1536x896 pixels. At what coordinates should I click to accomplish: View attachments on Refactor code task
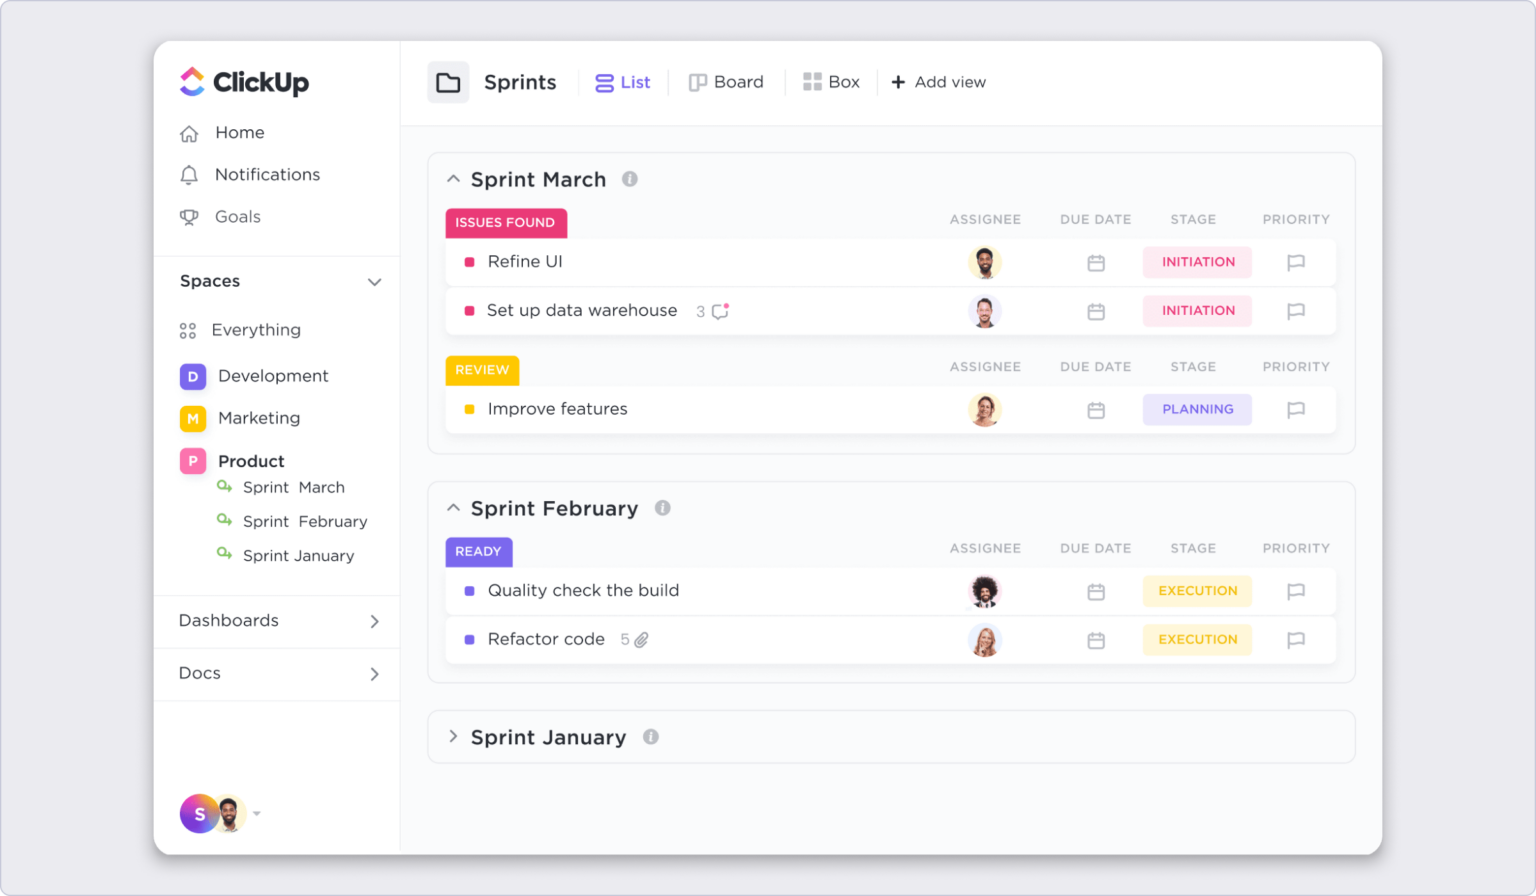(x=640, y=639)
